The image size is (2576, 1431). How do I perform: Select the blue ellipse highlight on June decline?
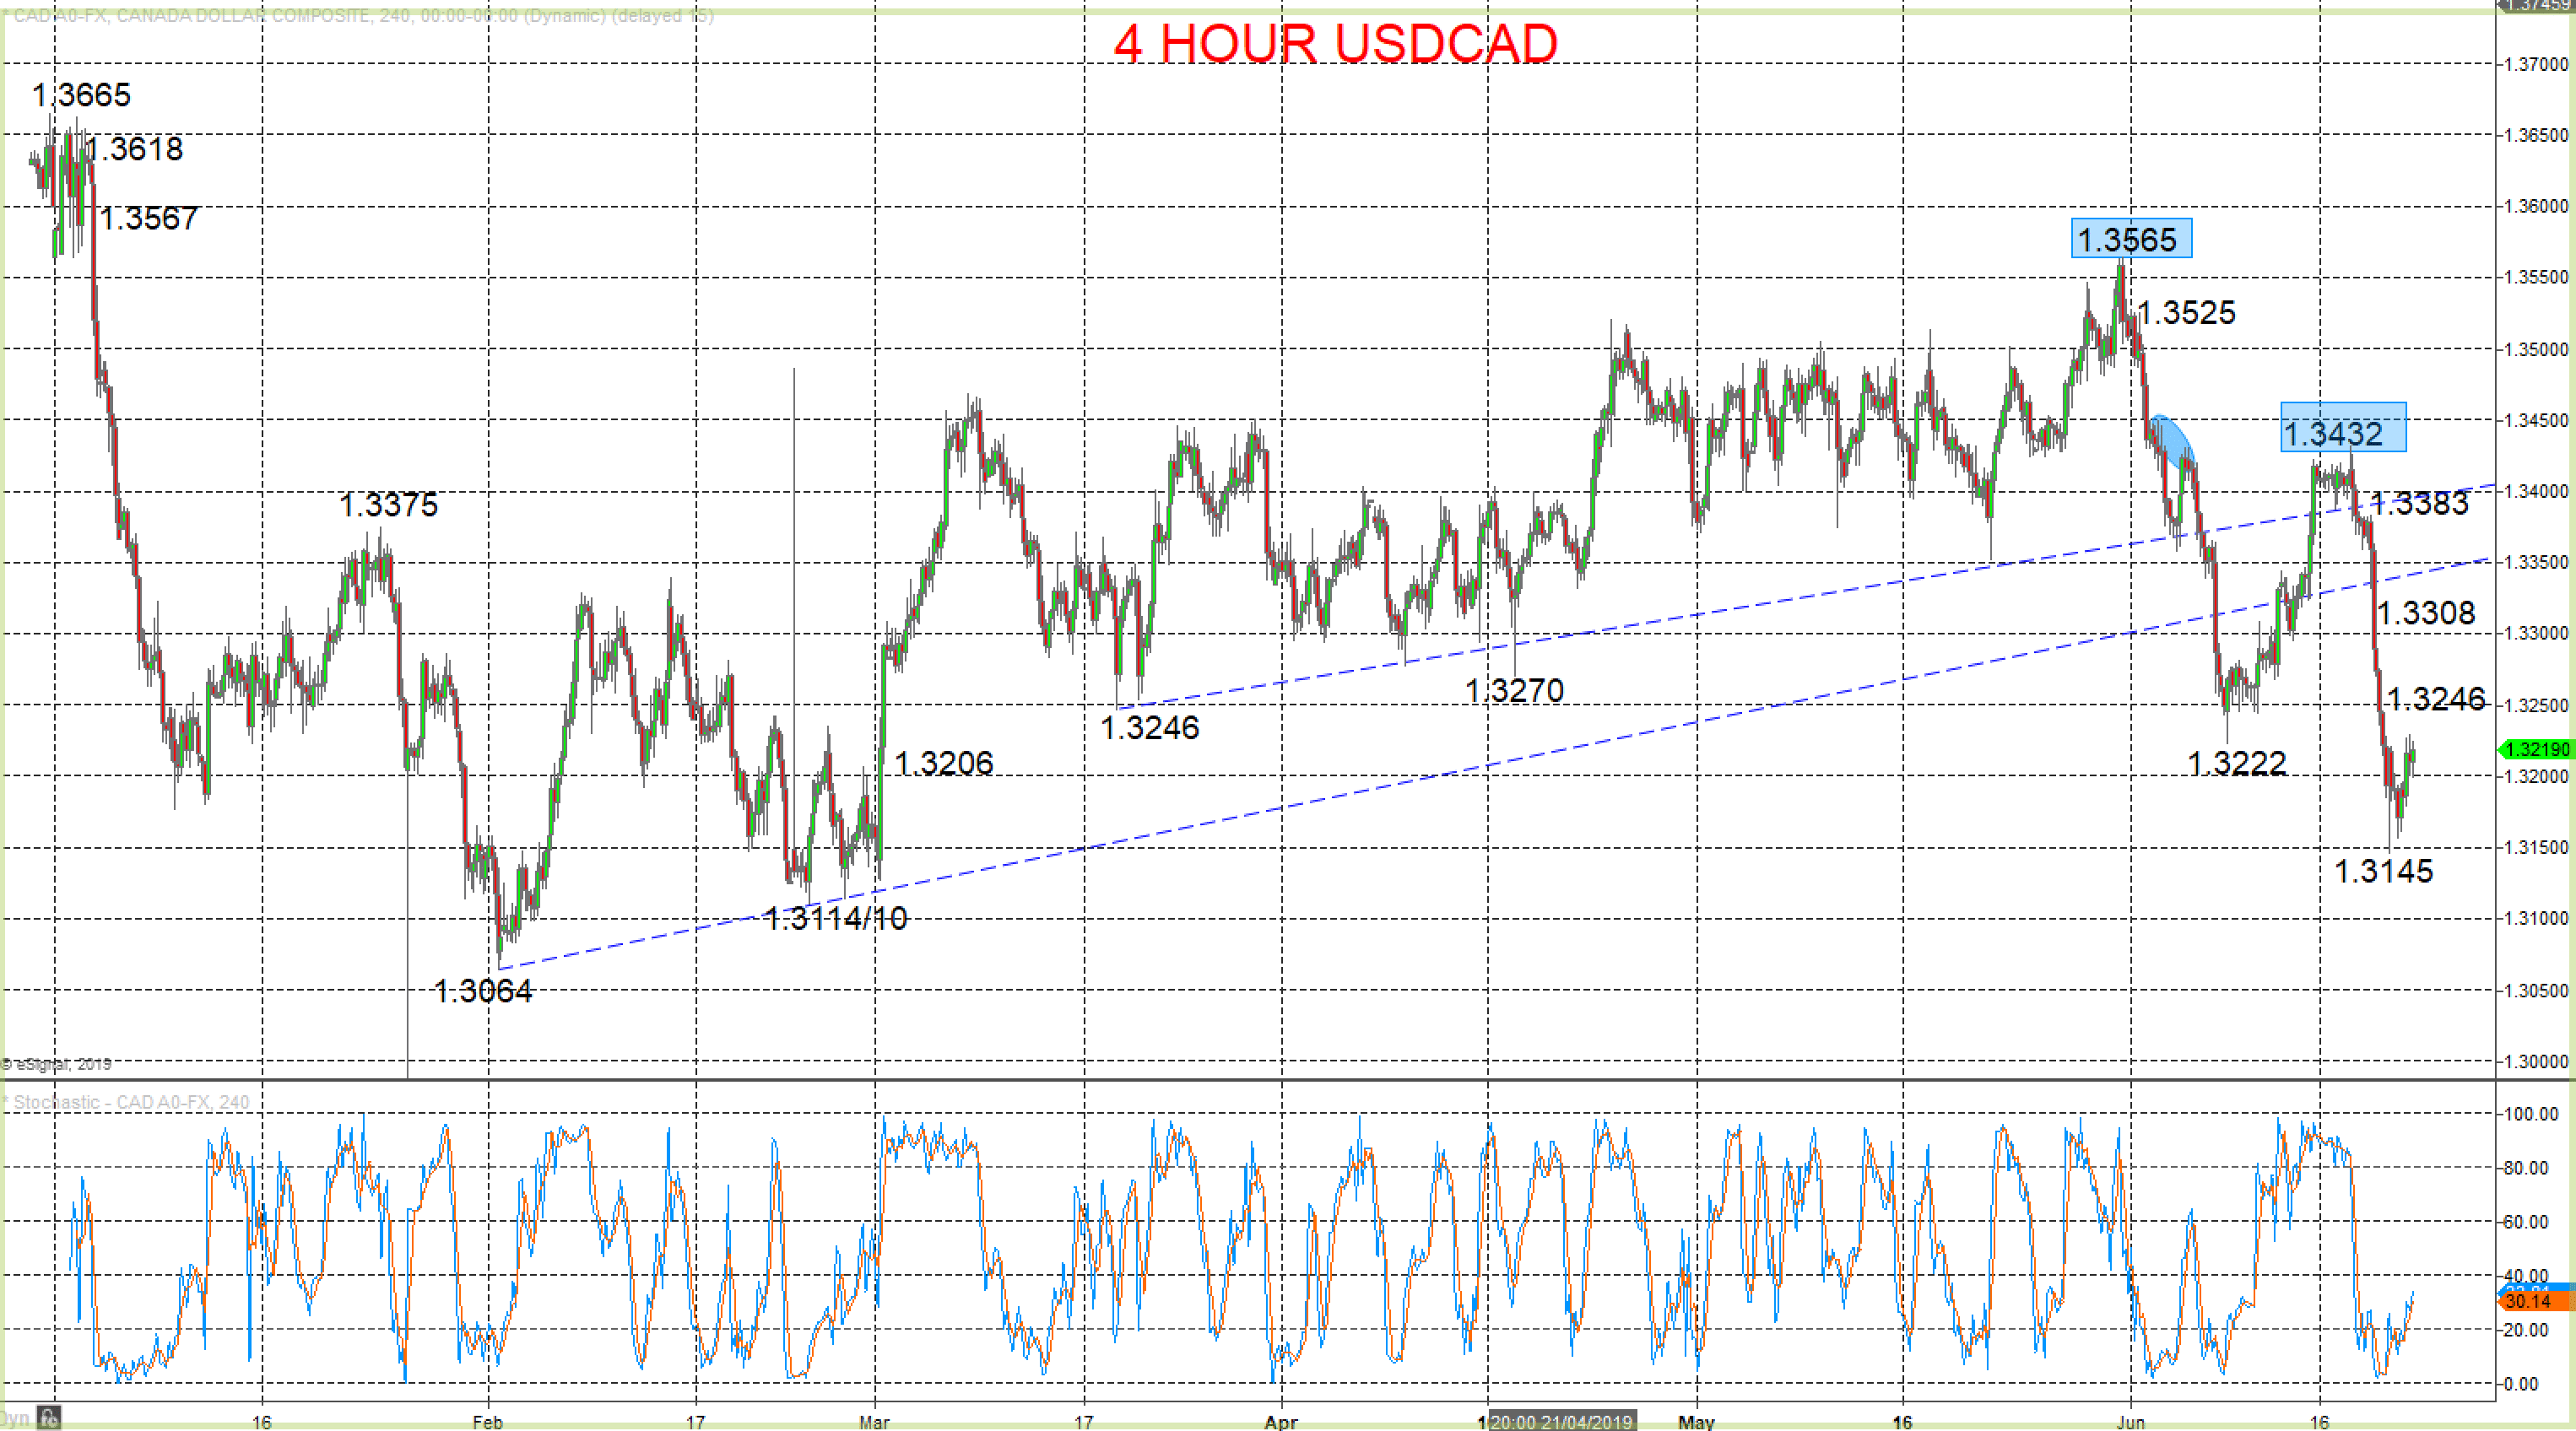pyautogui.click(x=2175, y=441)
